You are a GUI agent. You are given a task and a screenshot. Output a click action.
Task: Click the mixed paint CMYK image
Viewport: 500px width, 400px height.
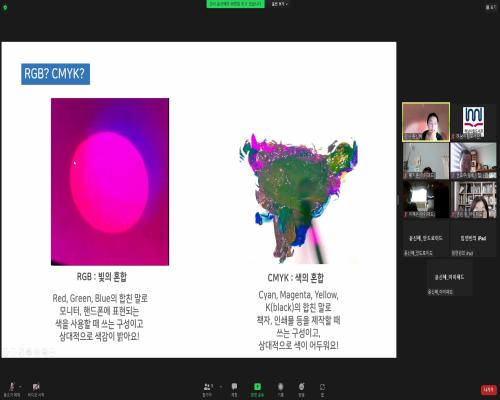[x=299, y=198]
